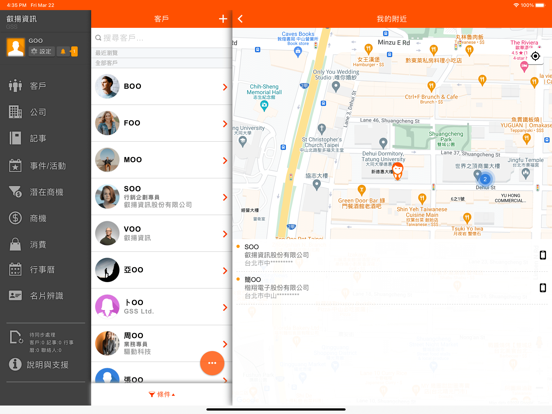This screenshot has height=414, width=552.
Task: Tap Tsuki Yo Iwa restaurant pin
Action: [467, 218]
